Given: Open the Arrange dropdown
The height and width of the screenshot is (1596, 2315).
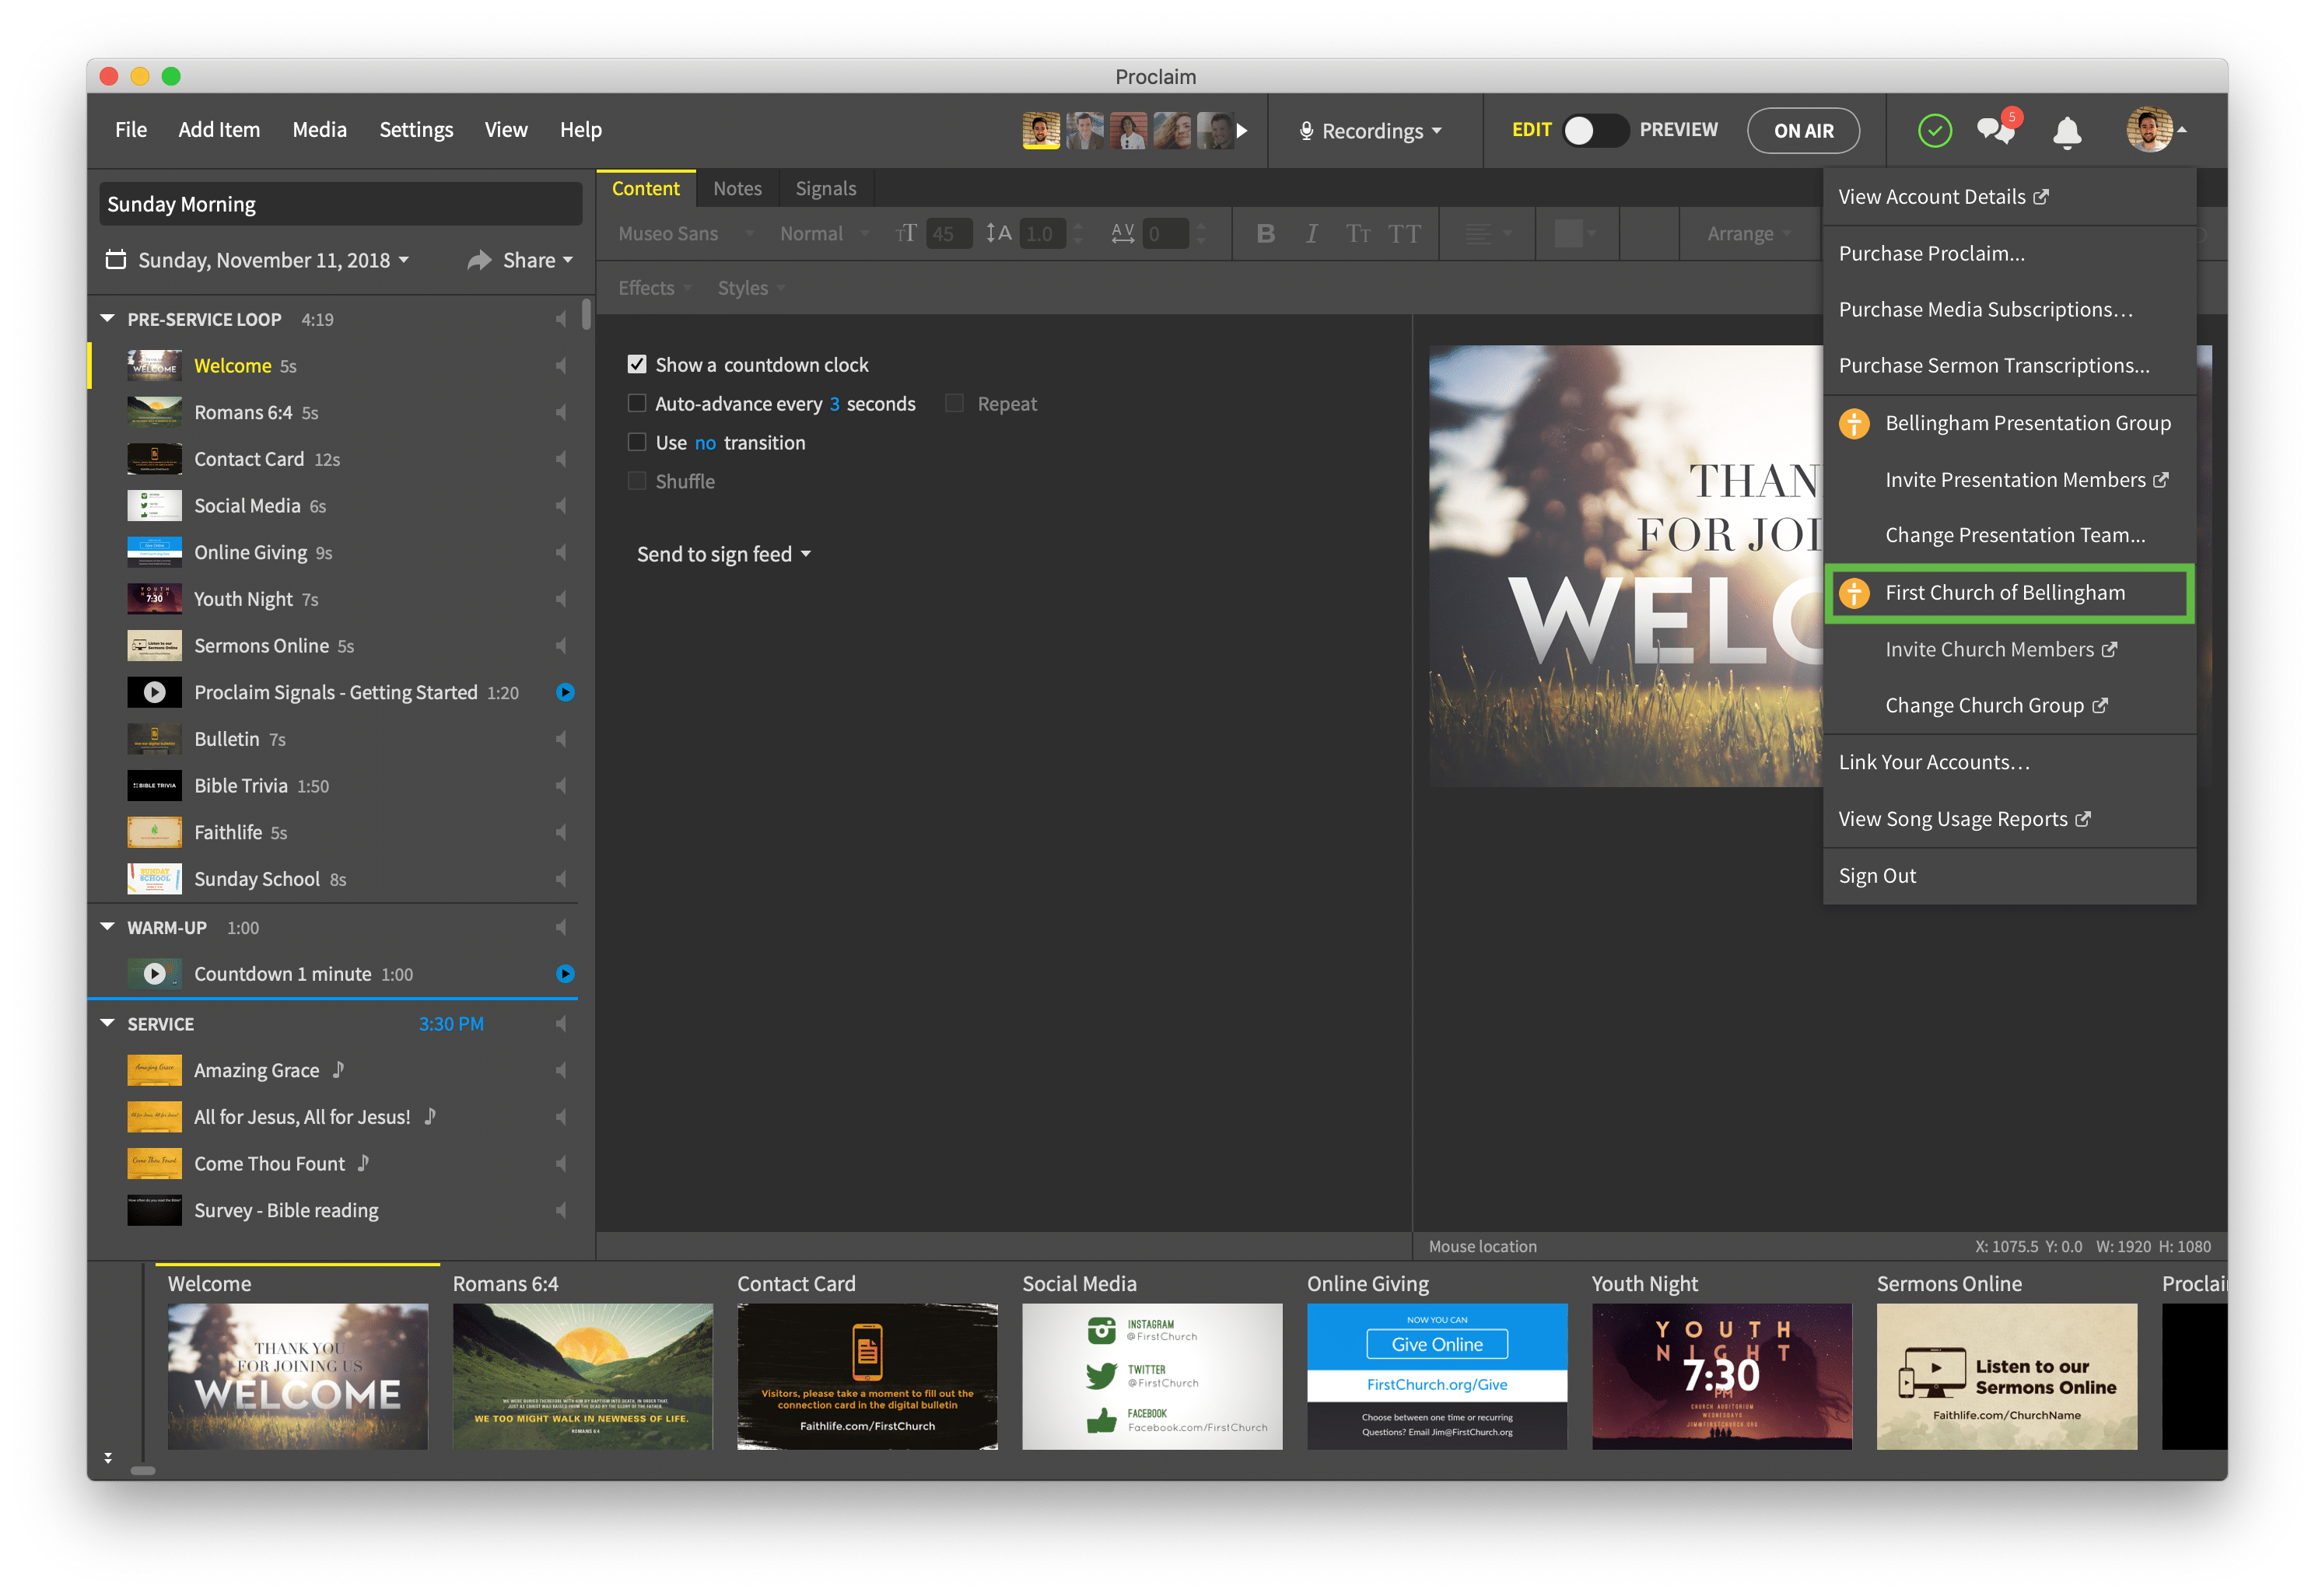Looking at the screenshot, I should (x=1748, y=233).
